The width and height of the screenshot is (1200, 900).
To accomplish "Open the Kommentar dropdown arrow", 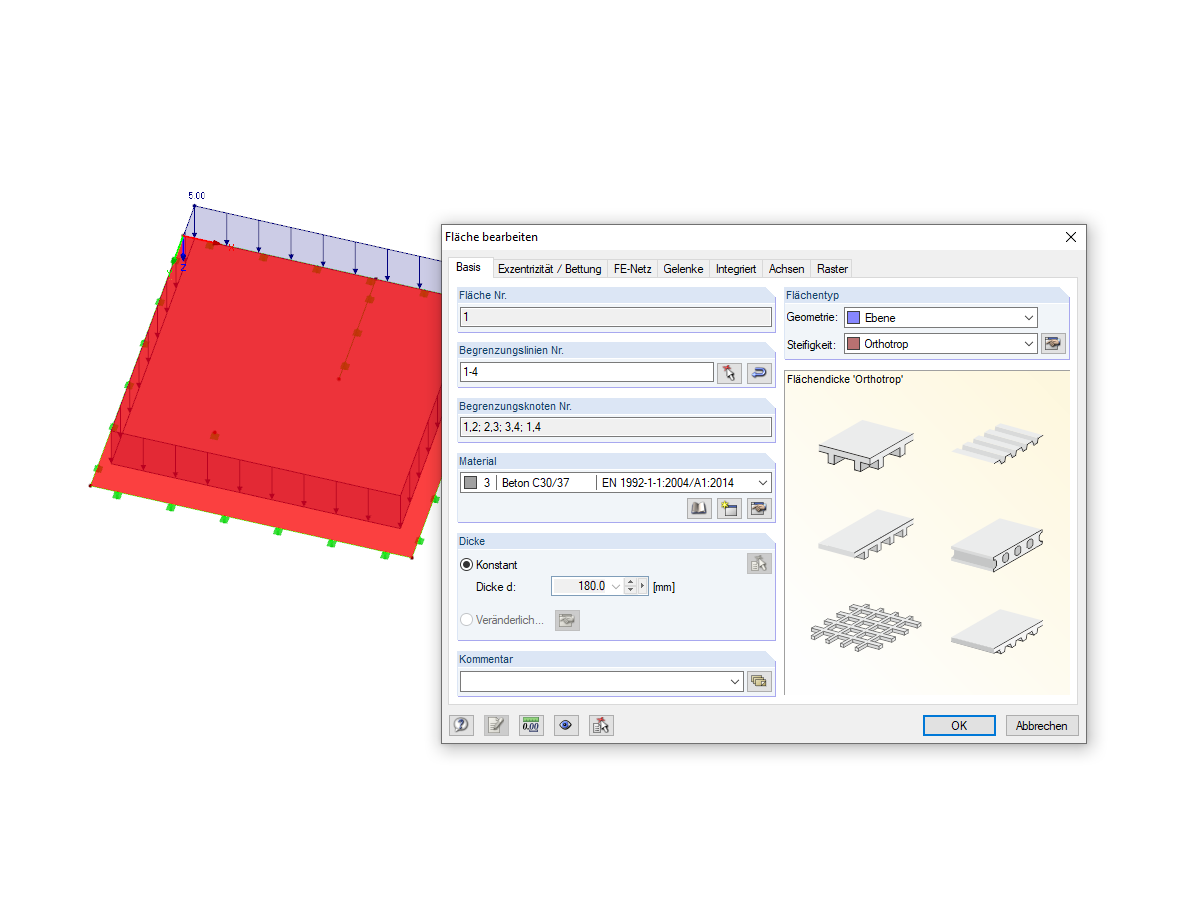I will [x=735, y=681].
